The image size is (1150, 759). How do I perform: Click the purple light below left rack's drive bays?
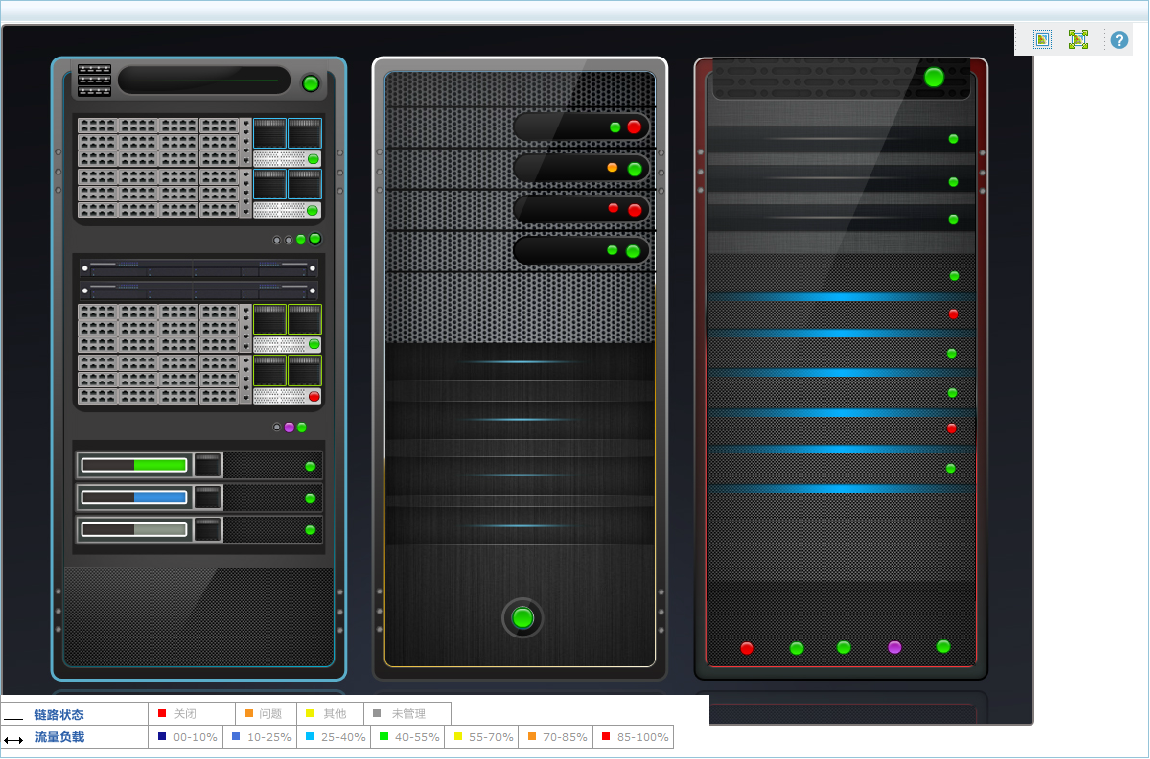[x=289, y=428]
